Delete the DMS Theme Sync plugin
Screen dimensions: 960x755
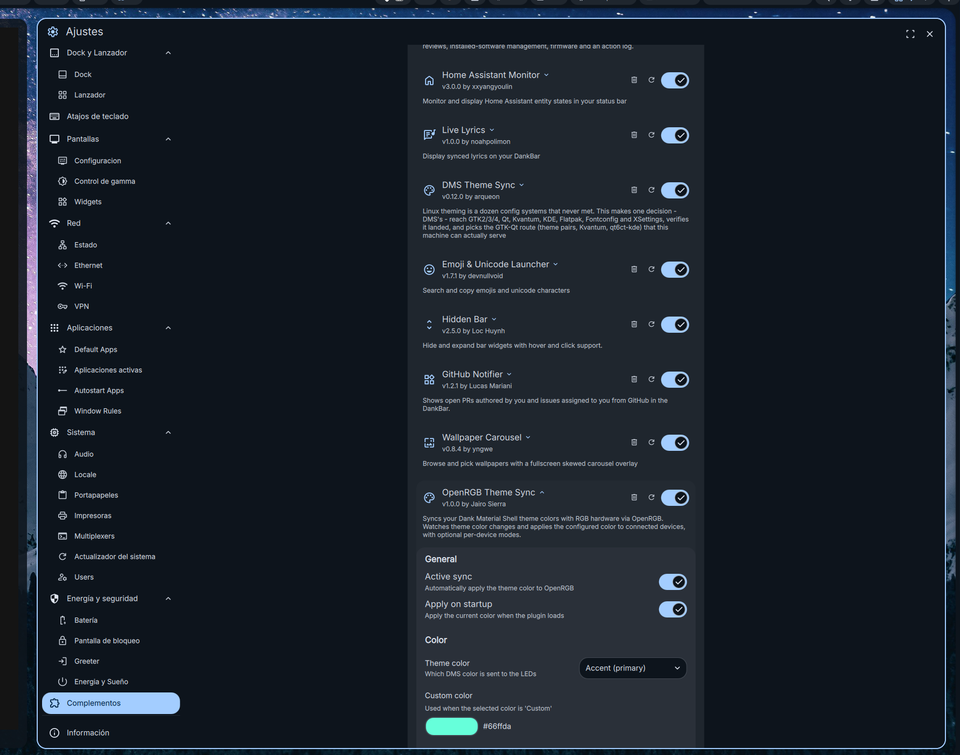pyautogui.click(x=634, y=190)
